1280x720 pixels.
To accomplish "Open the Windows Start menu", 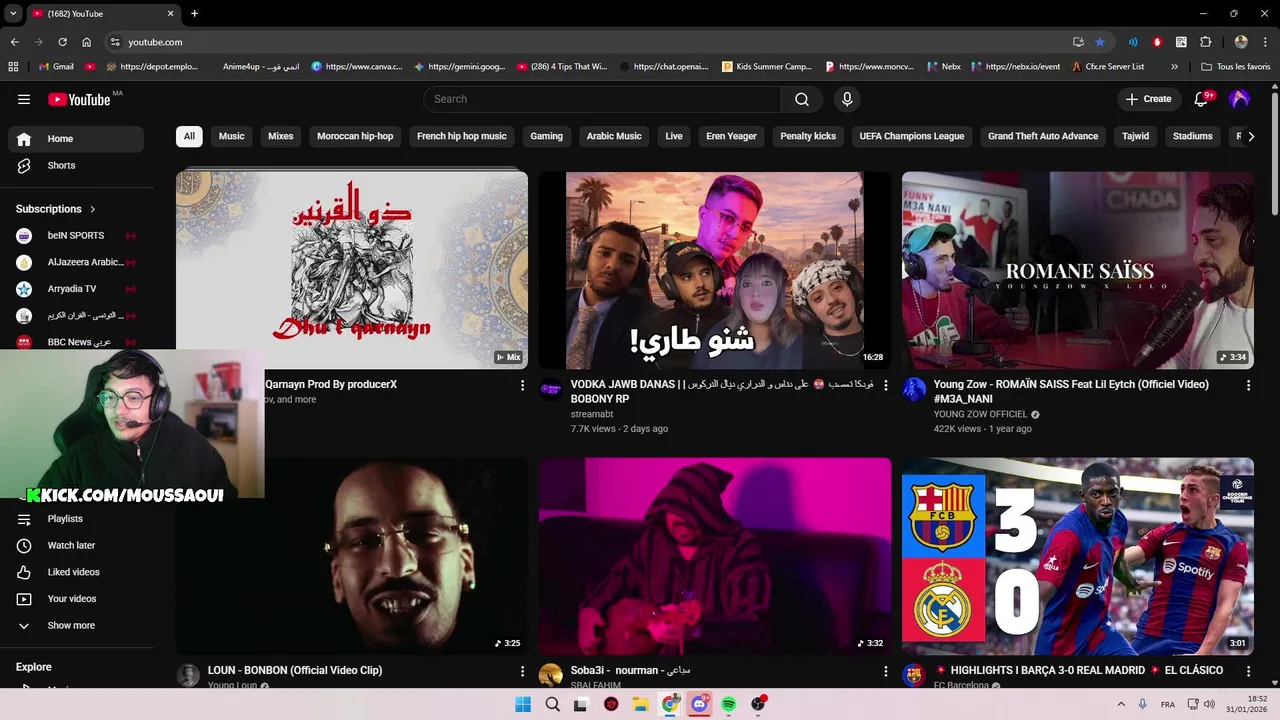I will (523, 704).
